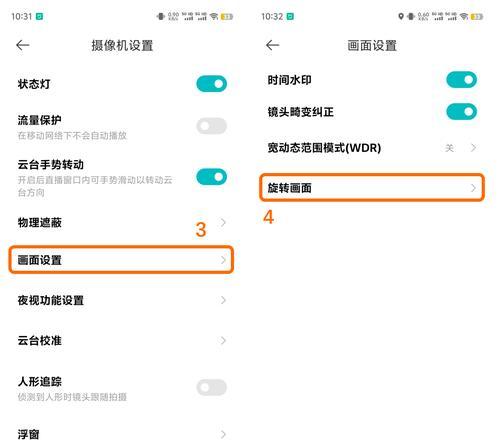Image resolution: width=500 pixels, height=448 pixels.
Task: Tap battery icon in right status bar
Action: pyautogui.click(x=477, y=16)
